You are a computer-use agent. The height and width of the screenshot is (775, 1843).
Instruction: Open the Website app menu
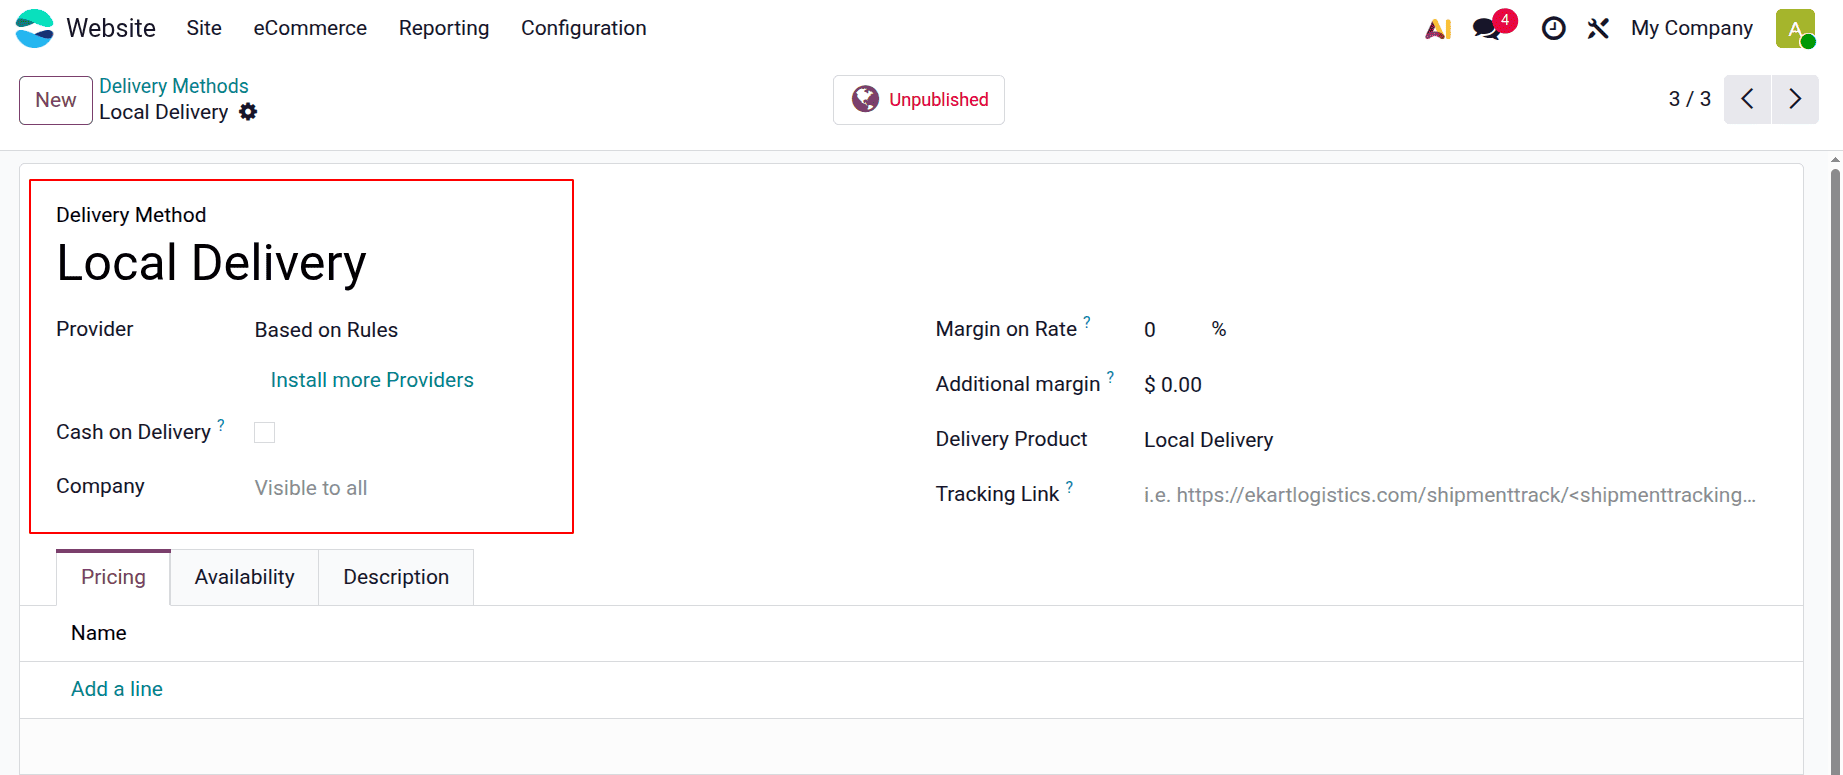tap(111, 28)
